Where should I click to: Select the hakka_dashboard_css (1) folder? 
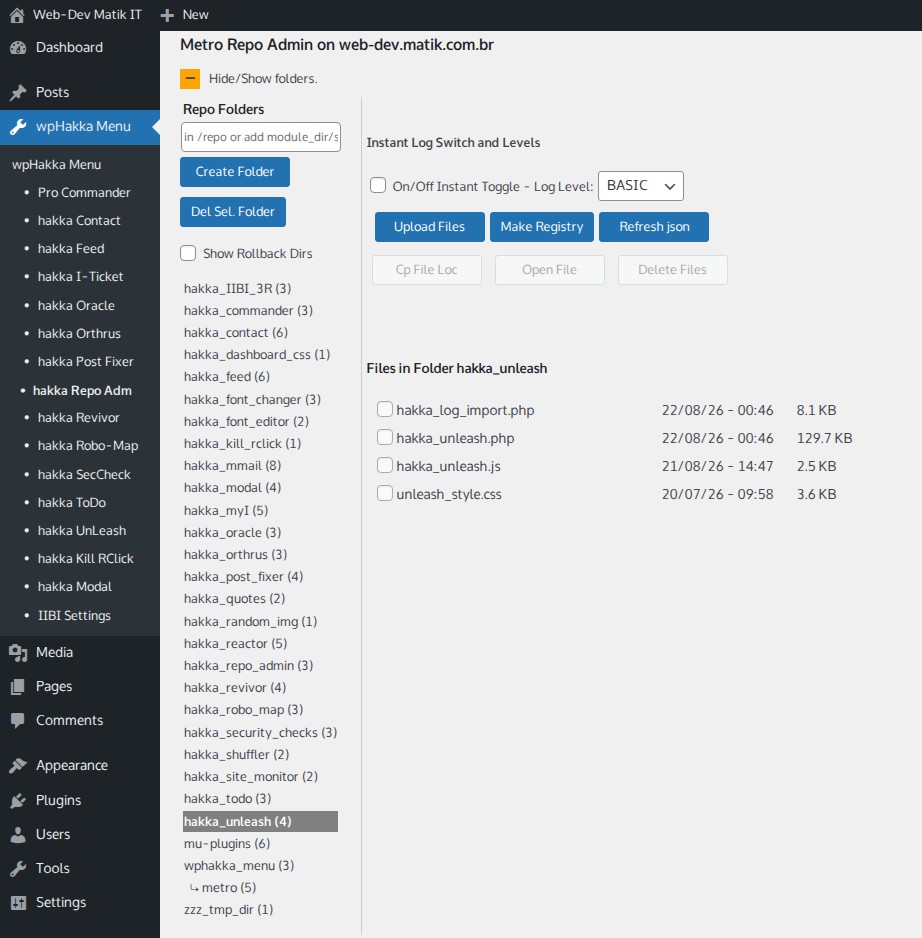coord(257,355)
